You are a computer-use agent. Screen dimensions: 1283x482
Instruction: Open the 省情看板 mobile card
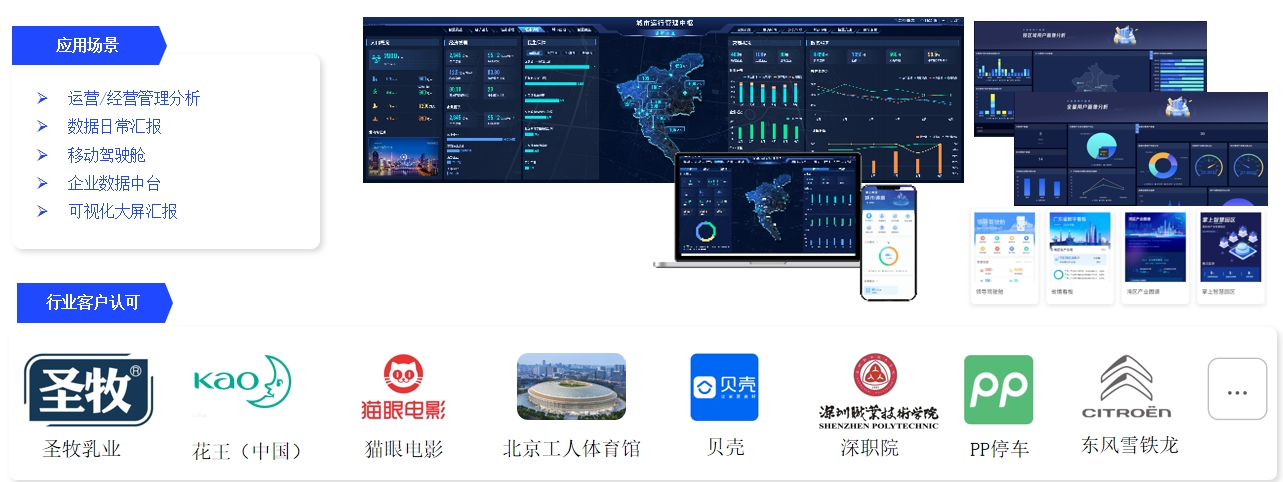pos(1079,257)
